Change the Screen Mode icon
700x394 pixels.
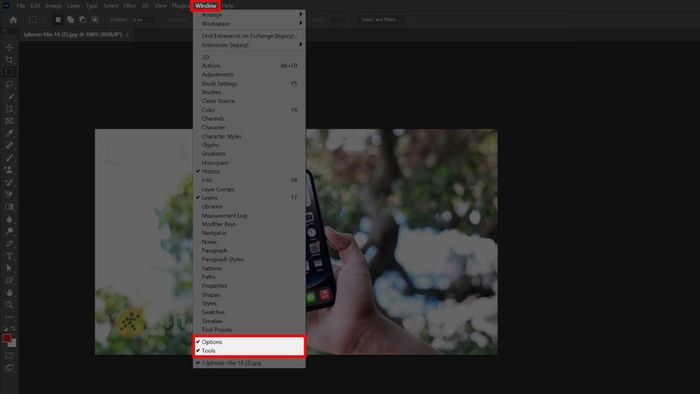9,368
